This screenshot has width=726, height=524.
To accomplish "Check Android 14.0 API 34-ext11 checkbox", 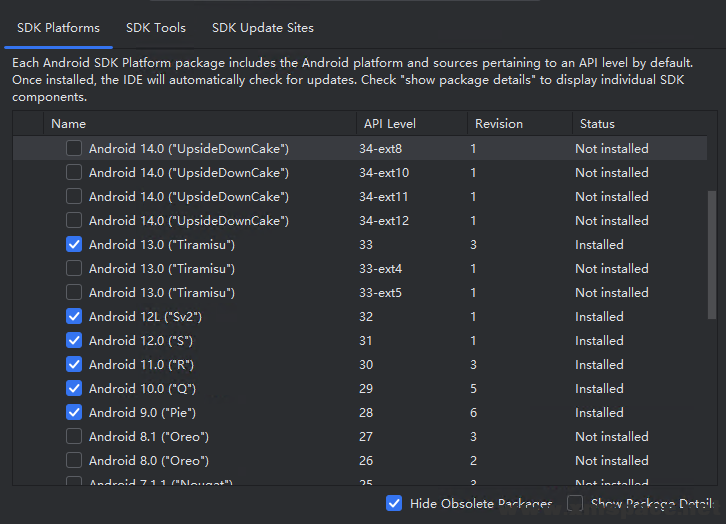I will [74, 196].
